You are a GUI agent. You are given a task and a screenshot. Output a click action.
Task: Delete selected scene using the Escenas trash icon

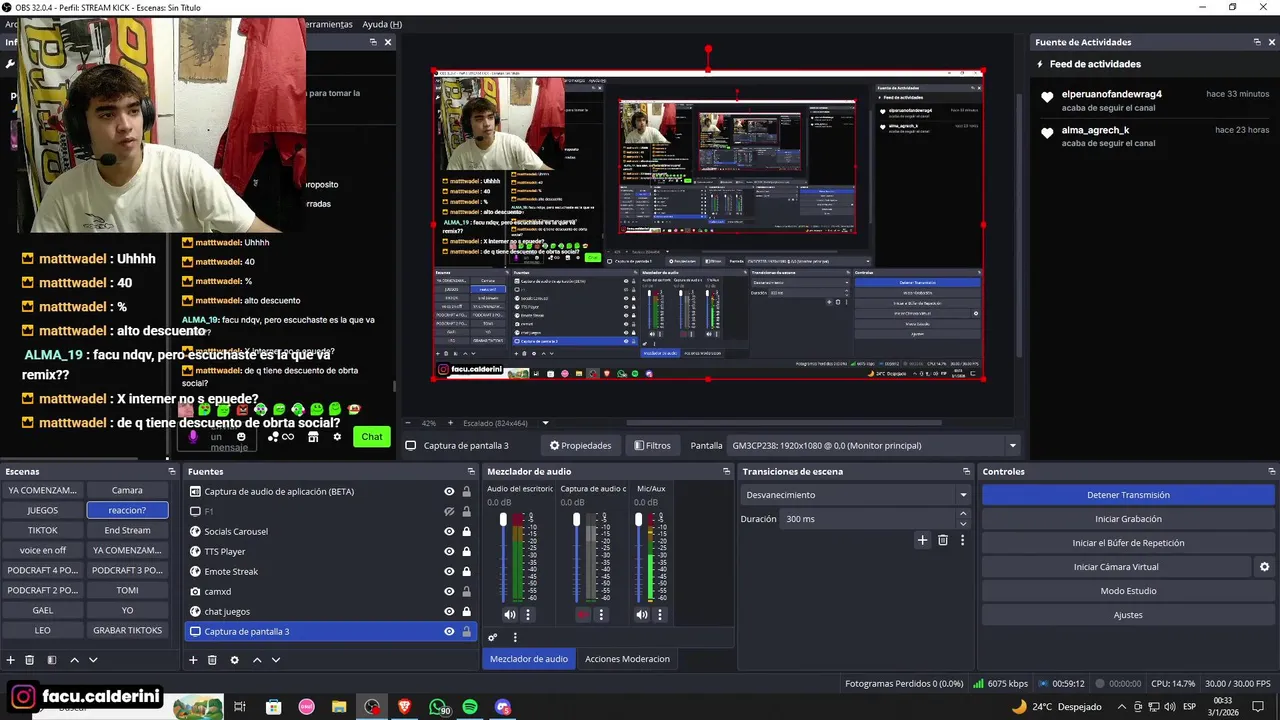tap(30, 660)
